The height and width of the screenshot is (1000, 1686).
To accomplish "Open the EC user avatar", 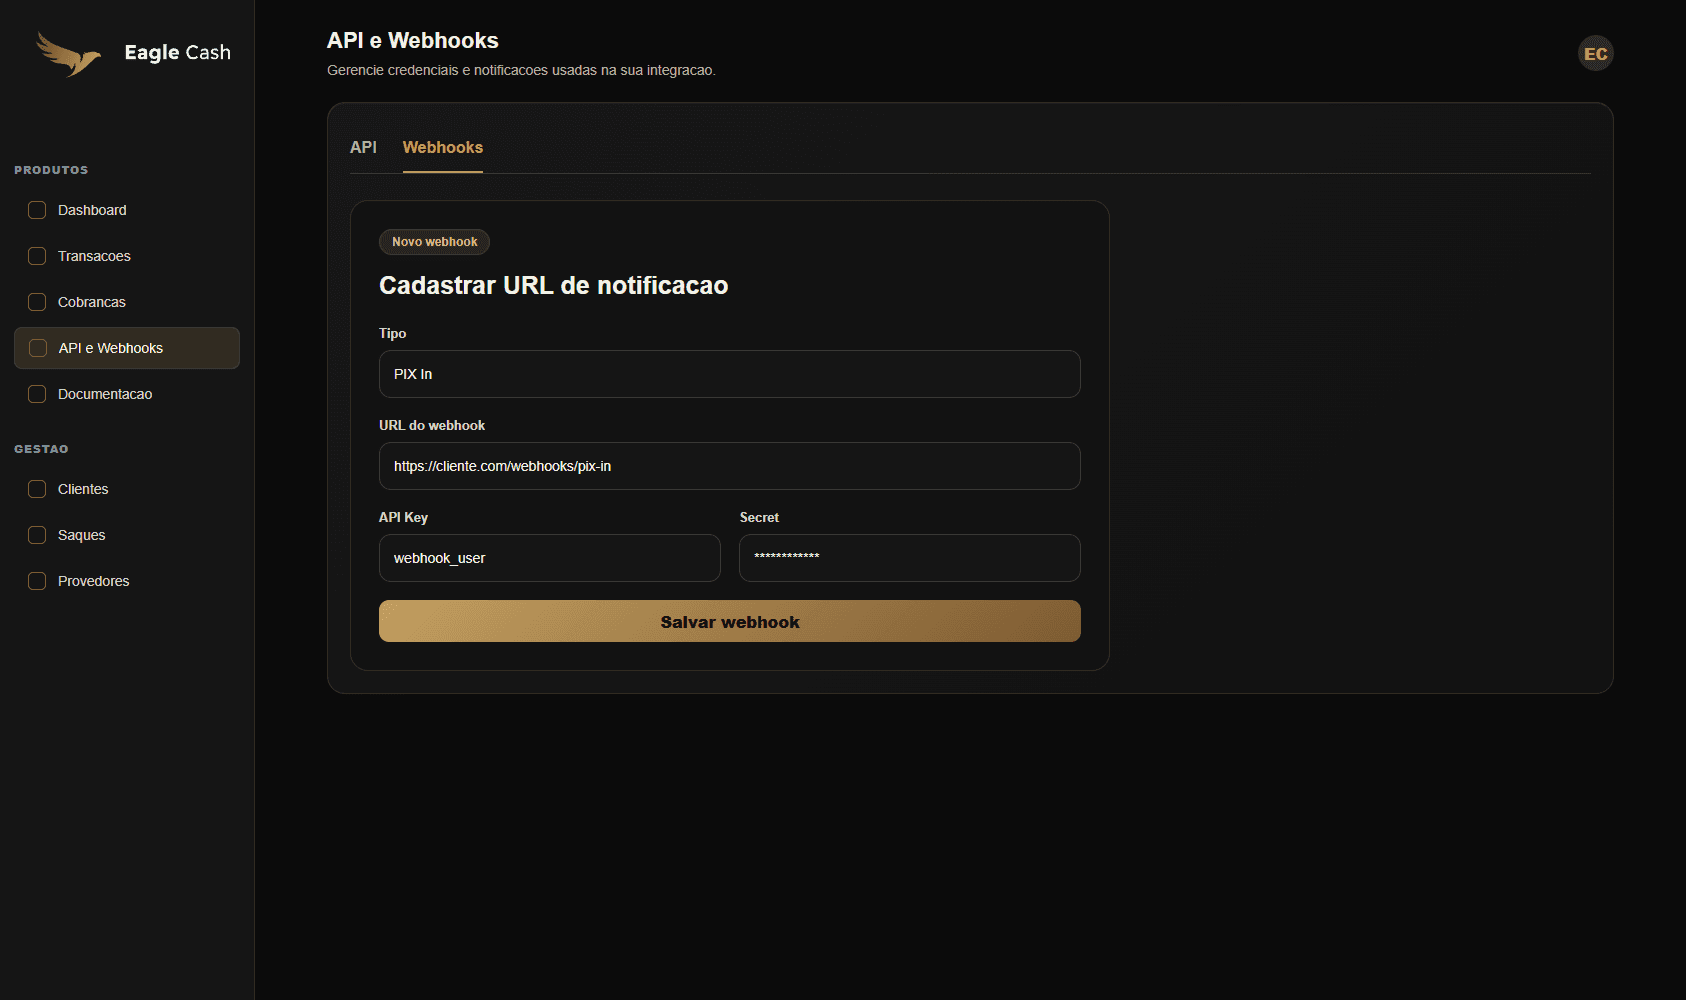I will pos(1596,53).
